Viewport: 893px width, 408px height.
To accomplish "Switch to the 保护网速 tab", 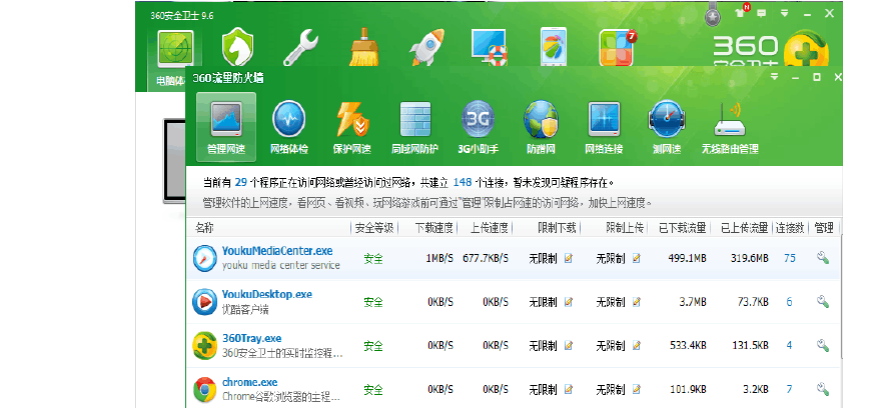I will 351,128.
